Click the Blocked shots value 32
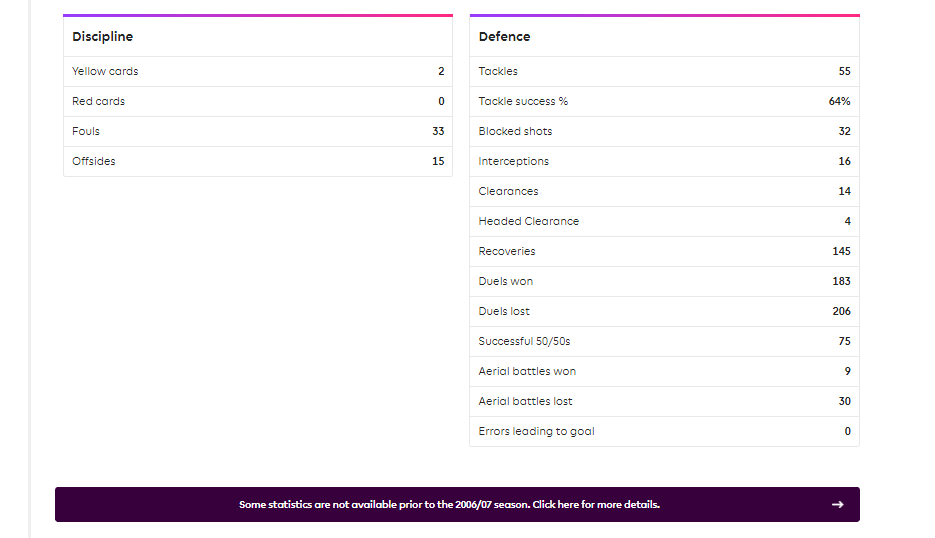Screen dimensions: 935x538 coord(844,131)
